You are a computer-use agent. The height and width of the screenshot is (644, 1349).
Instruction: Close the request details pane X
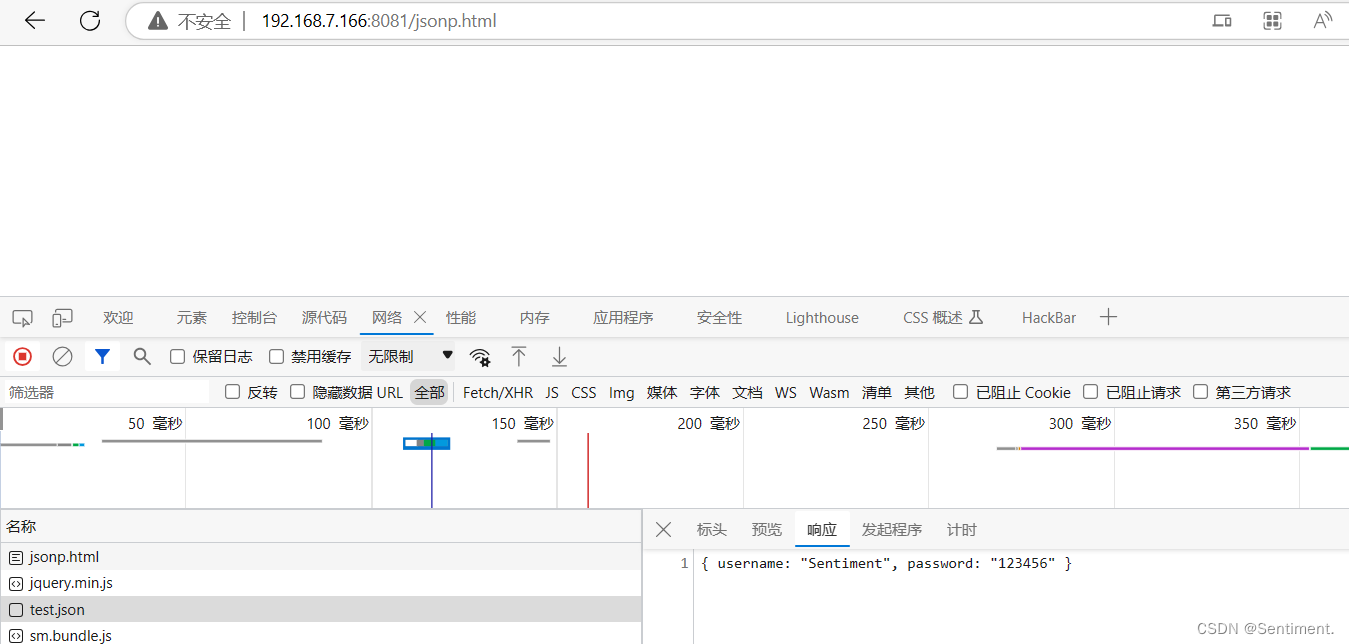pos(663,530)
